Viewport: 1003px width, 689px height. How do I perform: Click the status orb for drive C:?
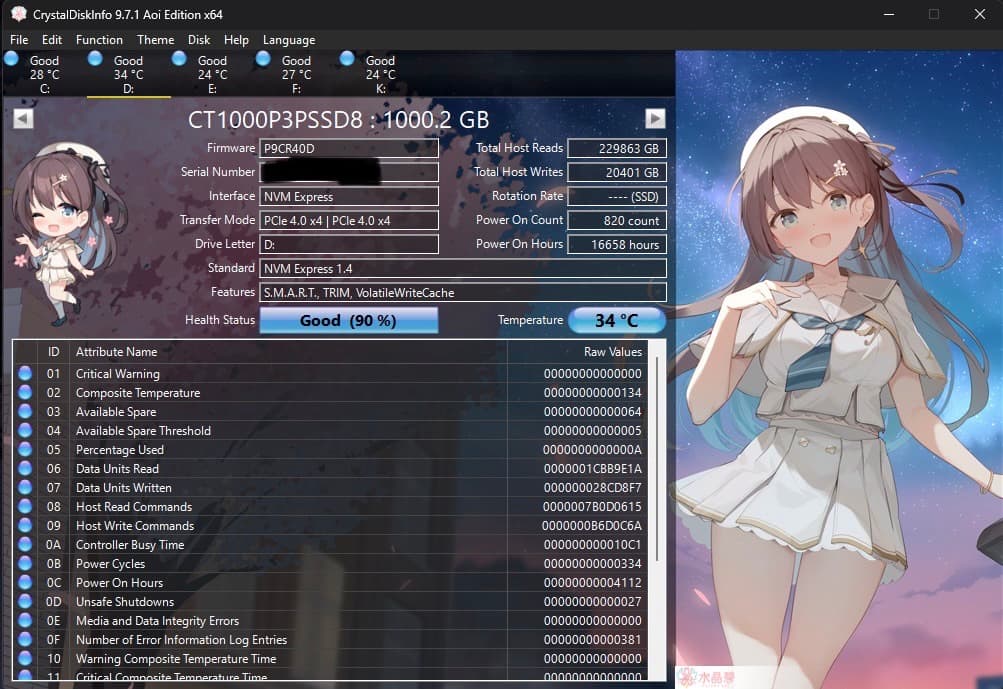pyautogui.click(x=11, y=59)
